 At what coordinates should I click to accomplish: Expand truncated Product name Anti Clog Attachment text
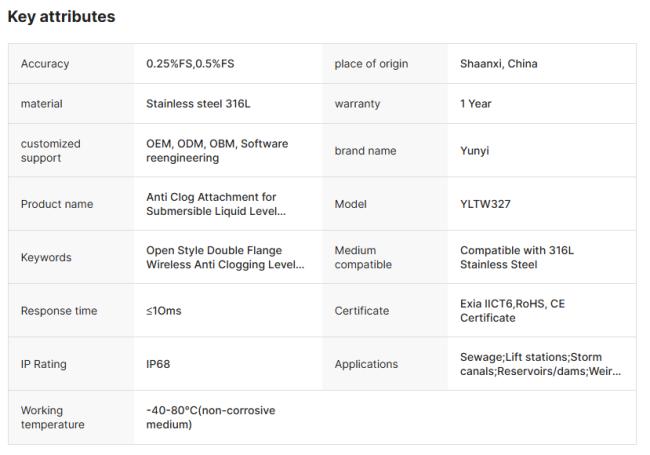point(217,204)
